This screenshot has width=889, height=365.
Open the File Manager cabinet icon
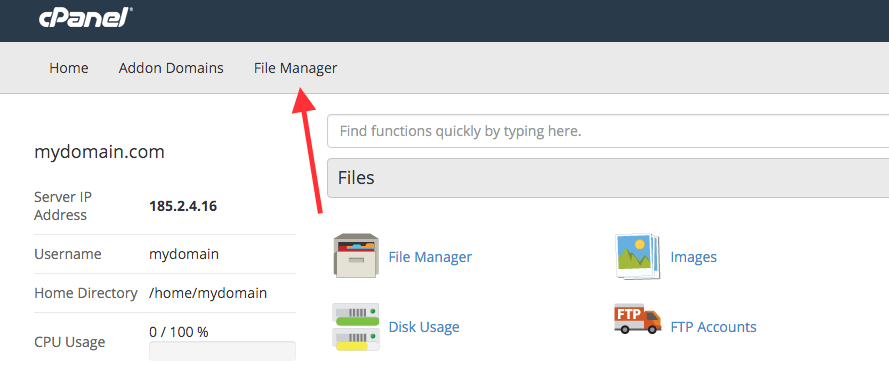356,256
